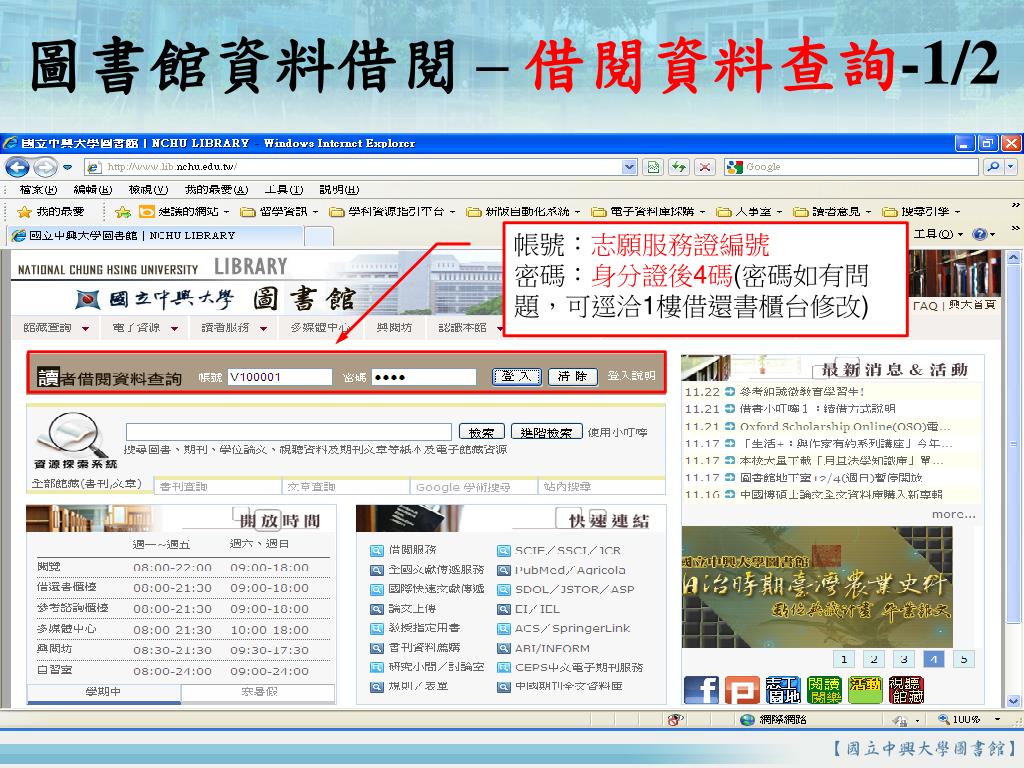Open the Facebook icon link

click(x=701, y=690)
